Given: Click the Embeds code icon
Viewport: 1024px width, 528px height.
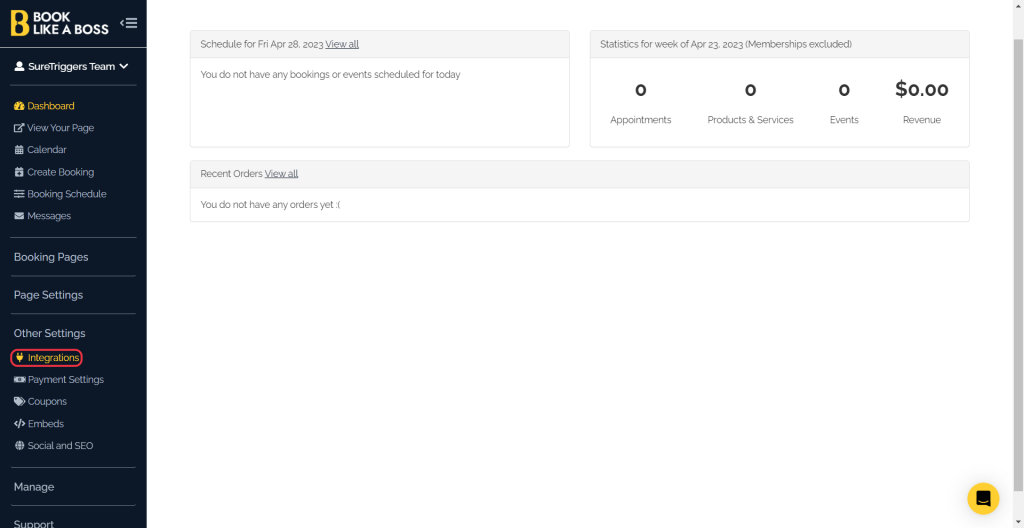Looking at the screenshot, I should (19, 424).
